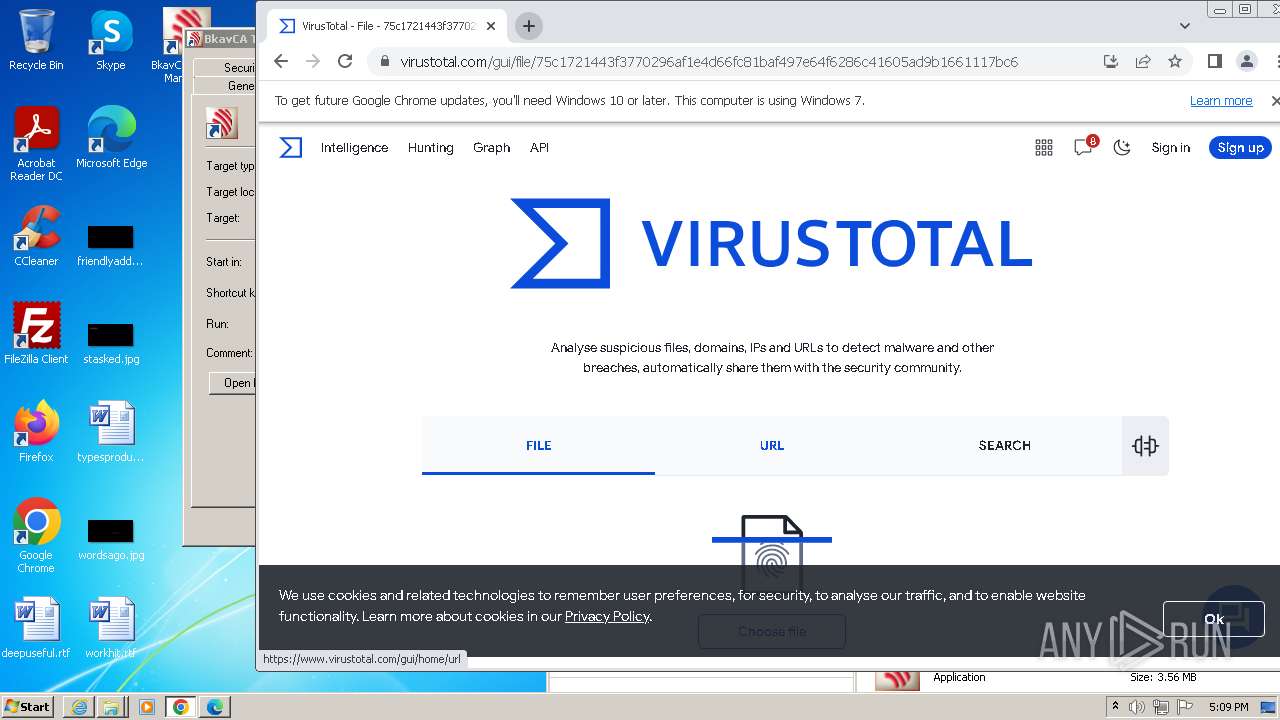The height and width of the screenshot is (720, 1280).
Task: Open Graph in the VirusTotal menu
Action: tap(491, 147)
